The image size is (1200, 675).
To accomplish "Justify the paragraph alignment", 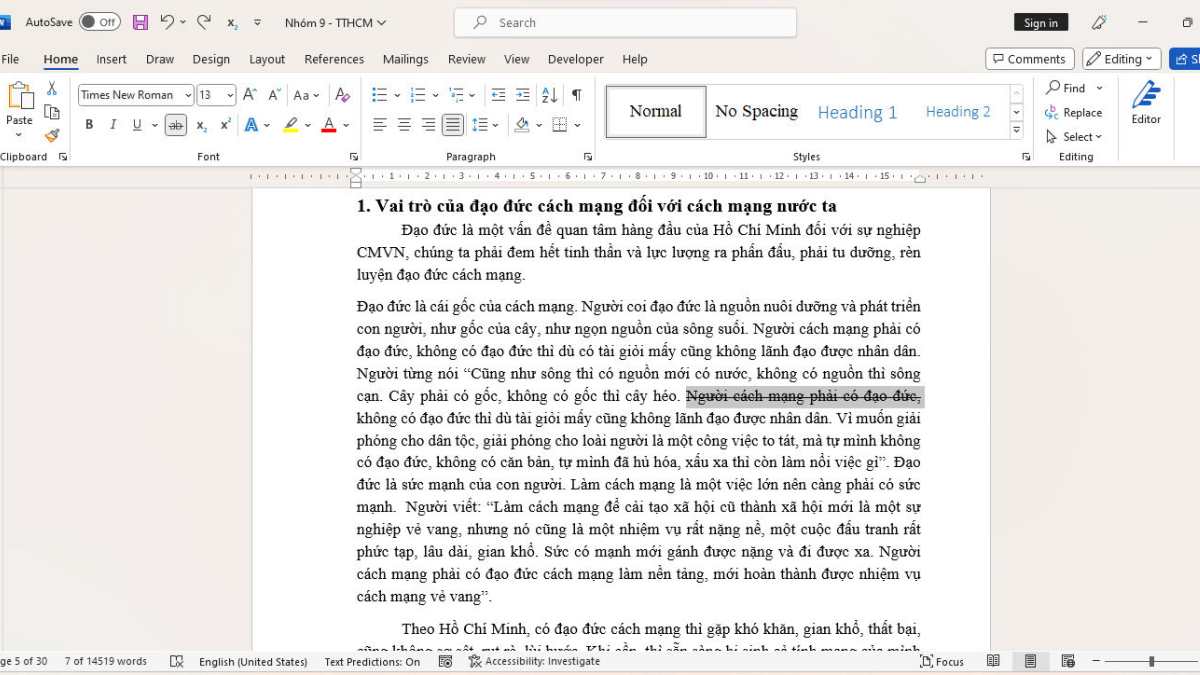I will click(x=452, y=124).
